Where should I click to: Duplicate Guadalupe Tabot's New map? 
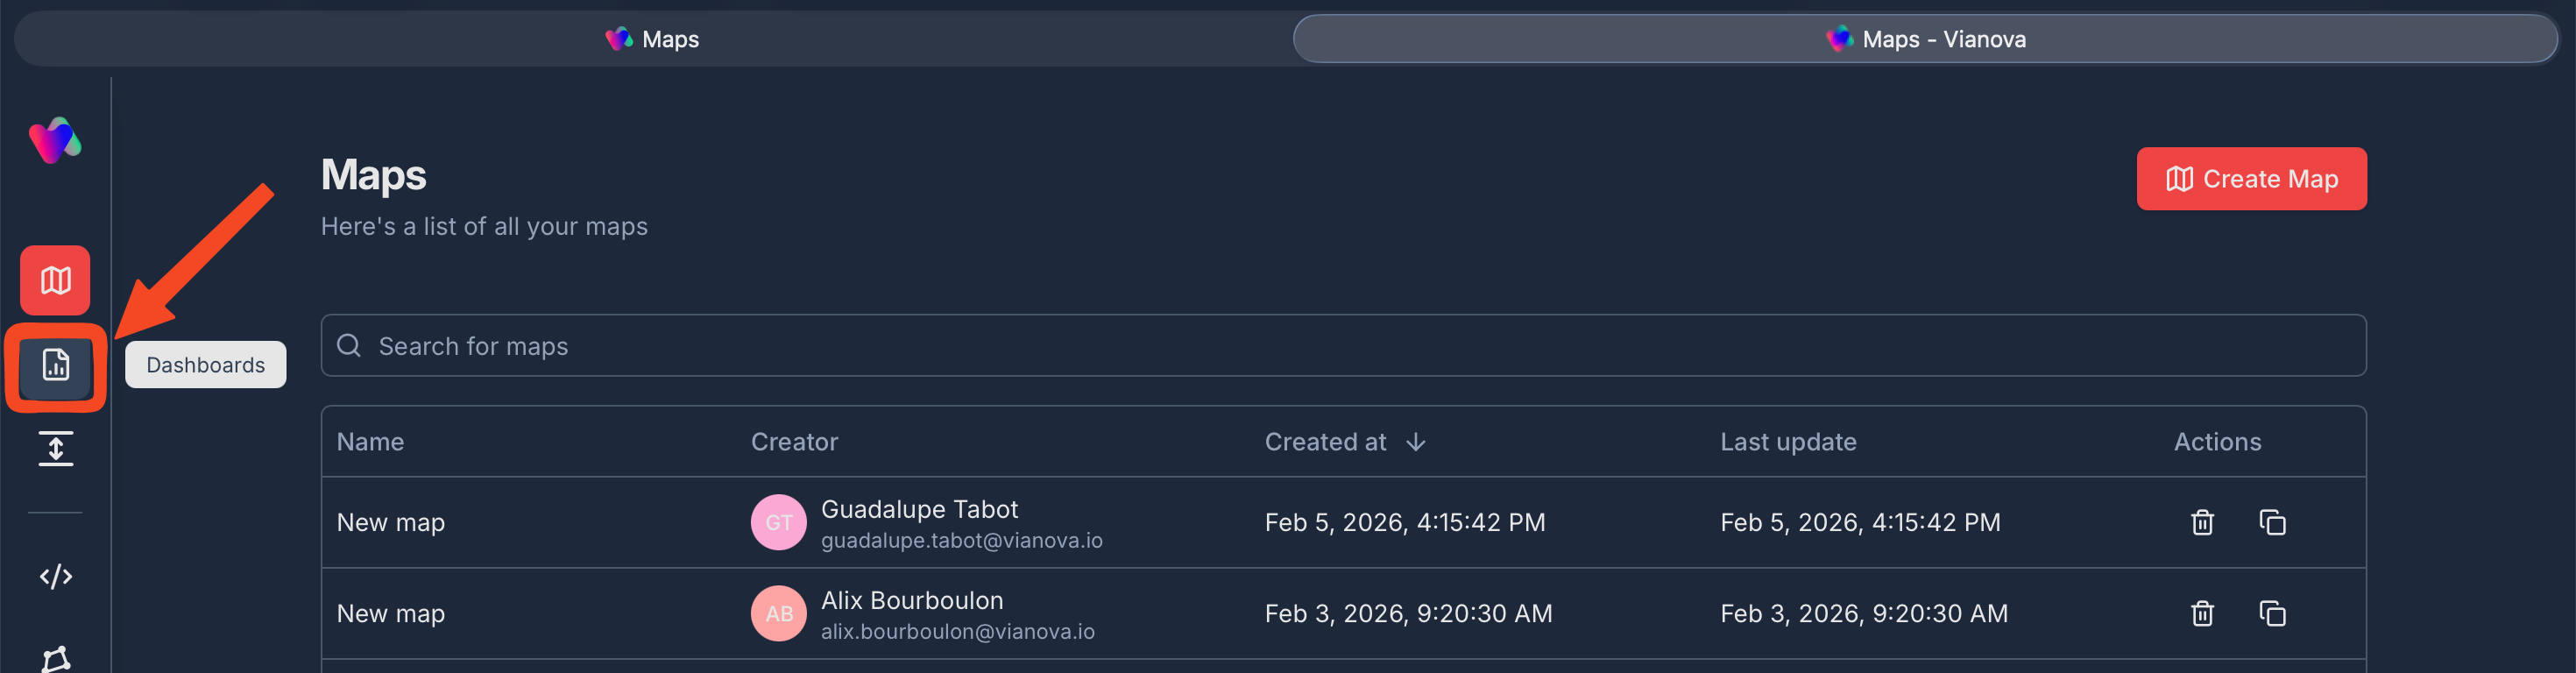click(2272, 523)
